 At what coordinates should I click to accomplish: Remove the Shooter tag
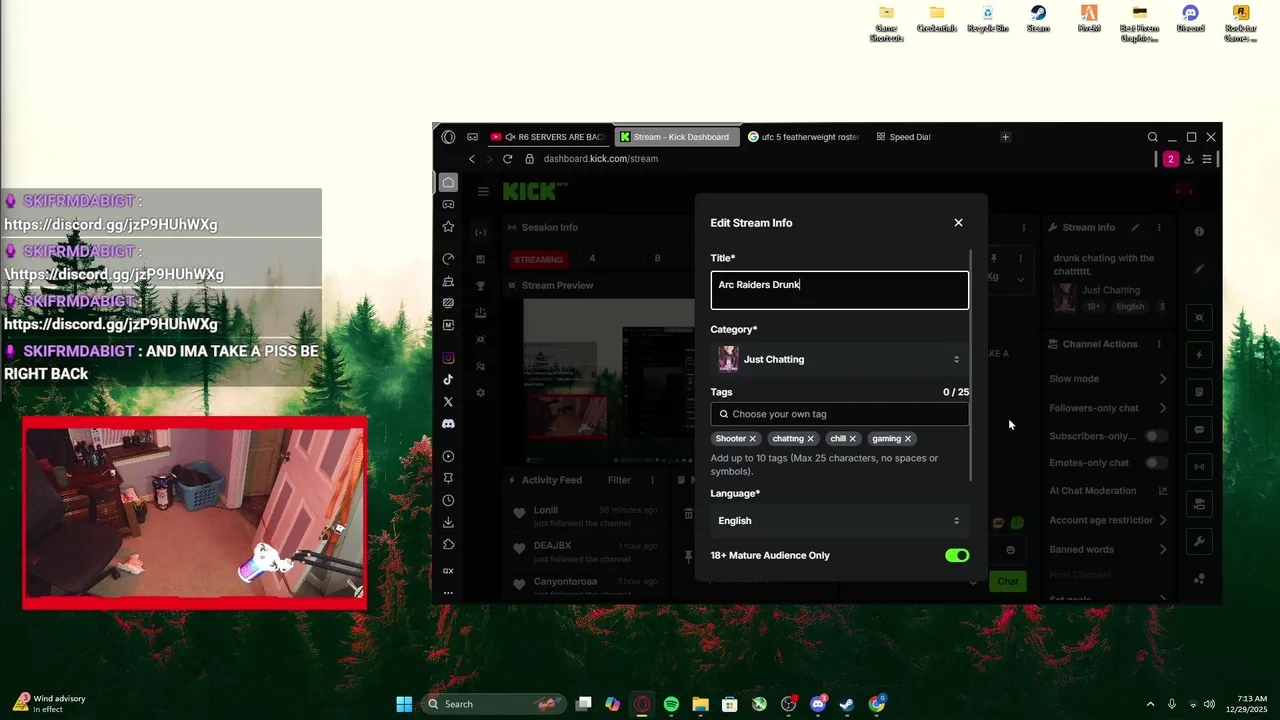[753, 439]
